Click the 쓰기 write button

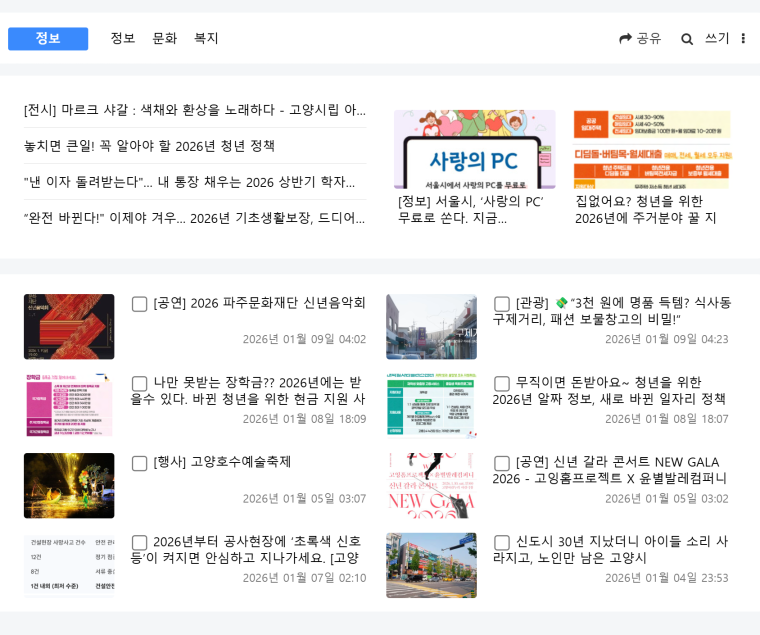[717, 39]
